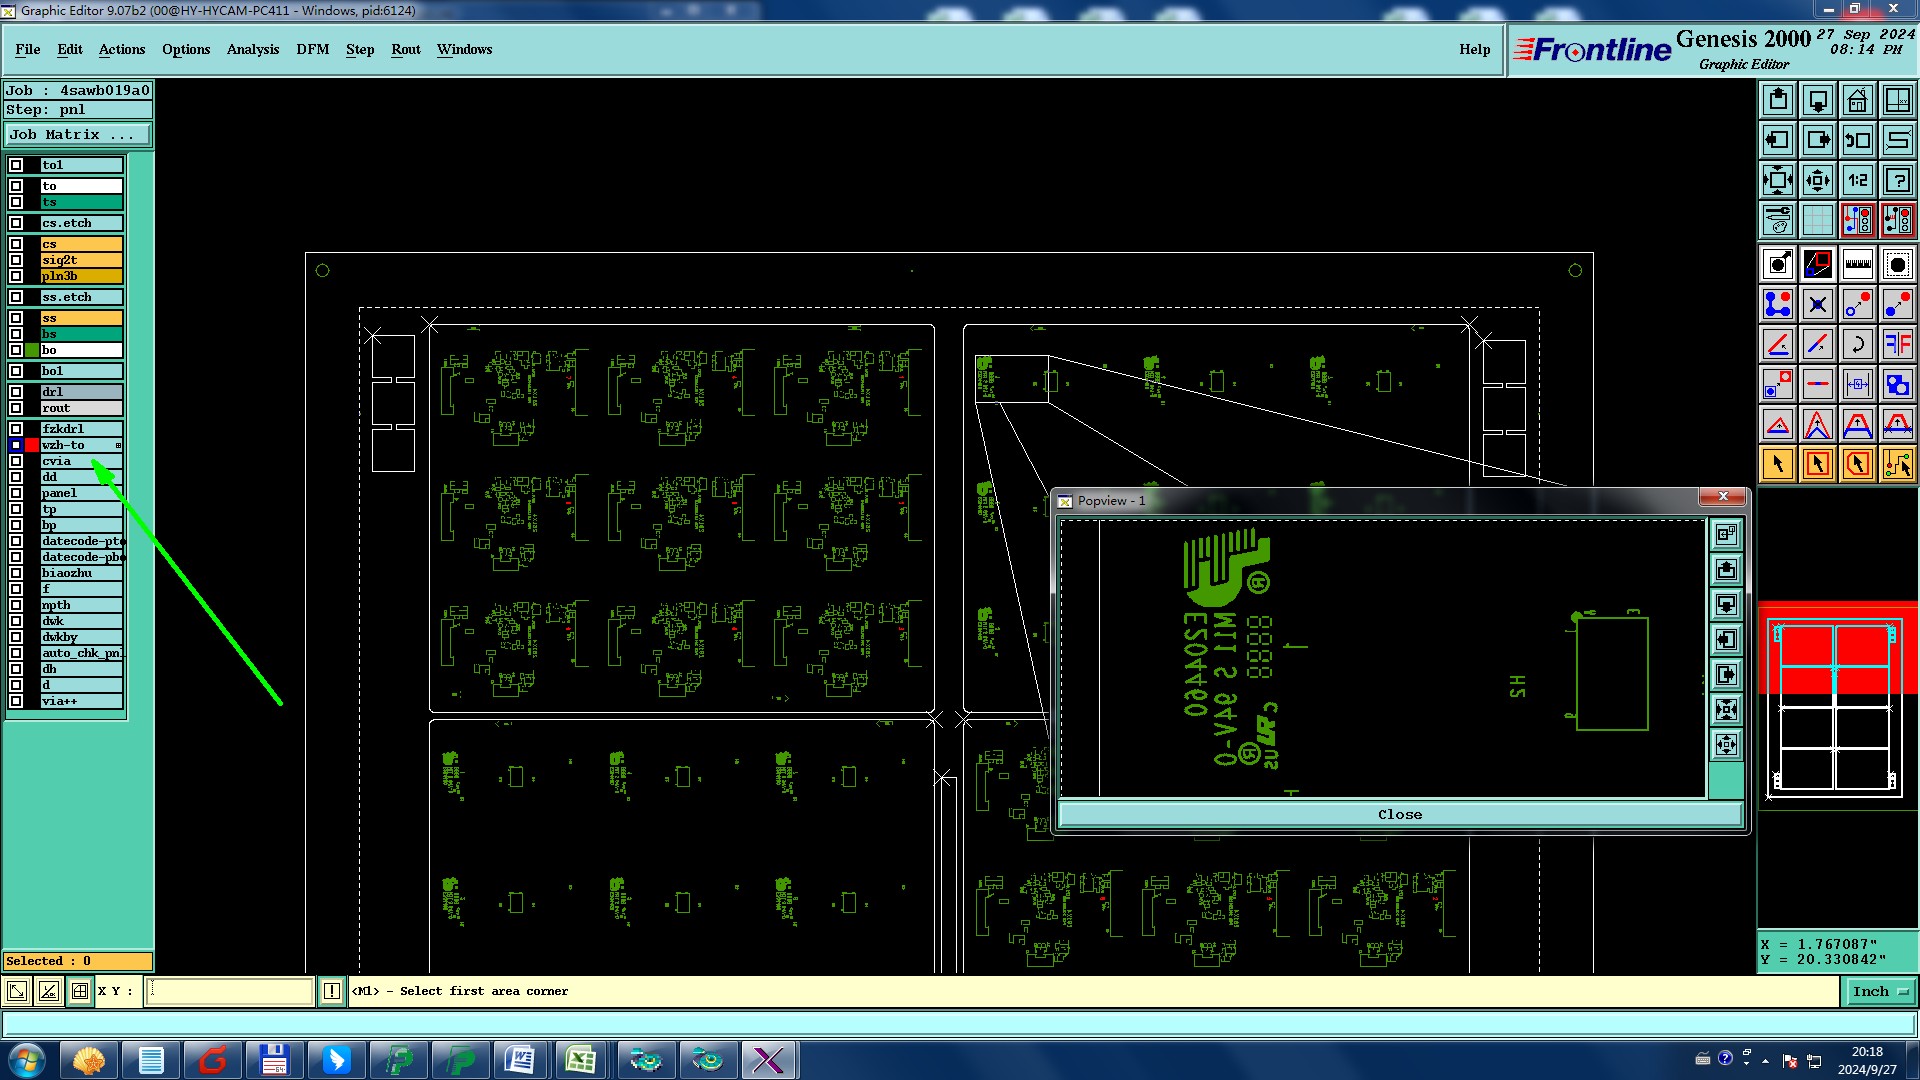Click the Home view icon
The height and width of the screenshot is (1080, 1920).
[x=1857, y=100]
